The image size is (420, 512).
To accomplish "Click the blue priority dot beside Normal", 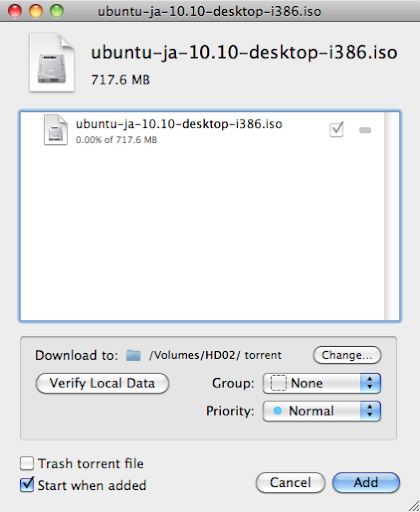I will tap(277, 411).
